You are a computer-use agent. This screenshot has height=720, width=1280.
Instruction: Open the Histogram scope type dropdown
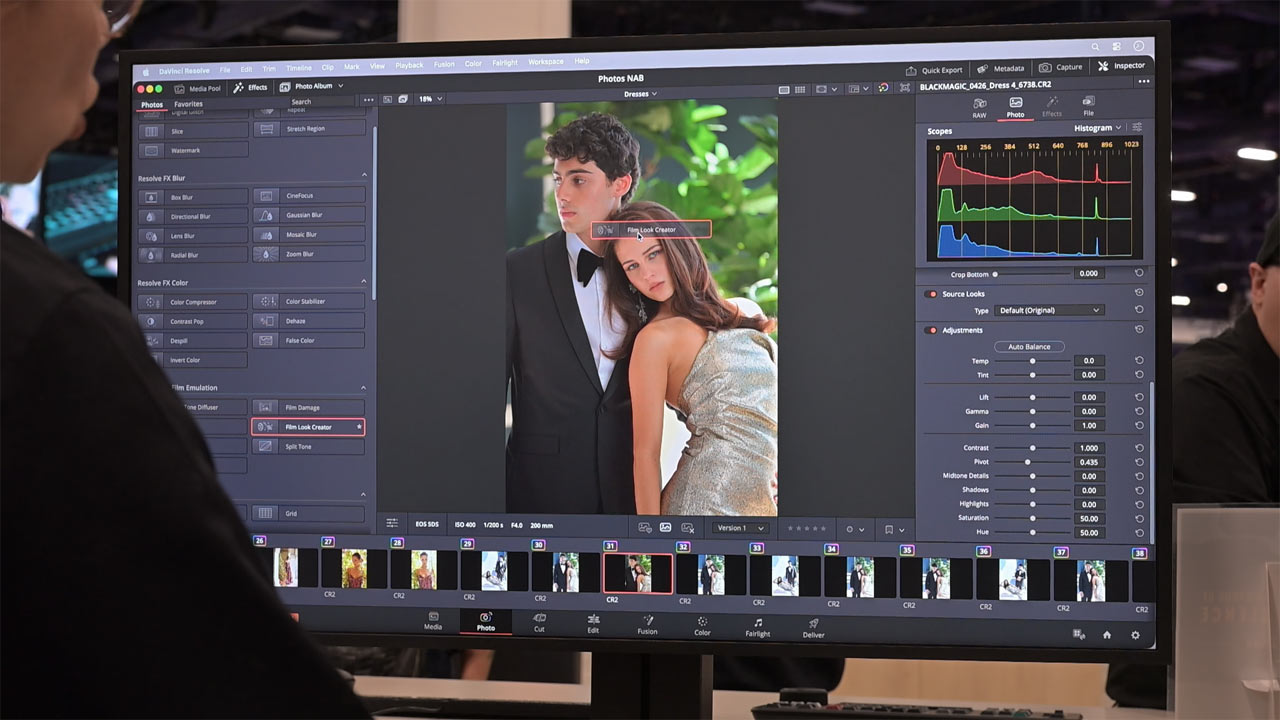(1097, 128)
